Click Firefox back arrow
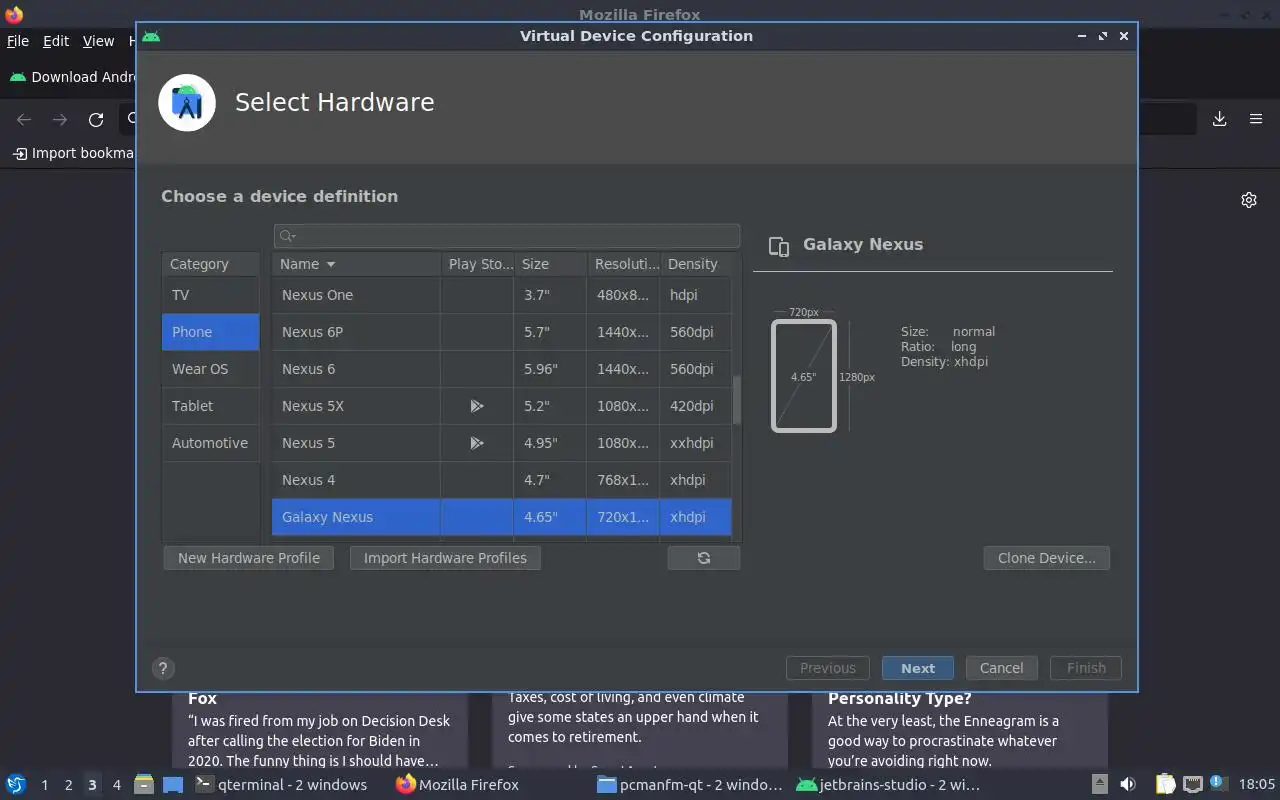The width and height of the screenshot is (1280, 800). point(24,120)
